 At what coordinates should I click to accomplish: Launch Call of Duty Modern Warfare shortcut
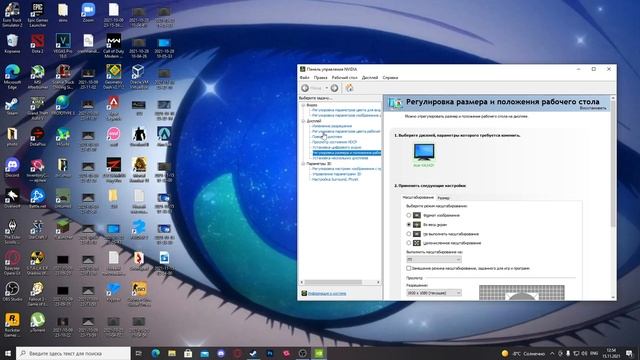coord(113,46)
